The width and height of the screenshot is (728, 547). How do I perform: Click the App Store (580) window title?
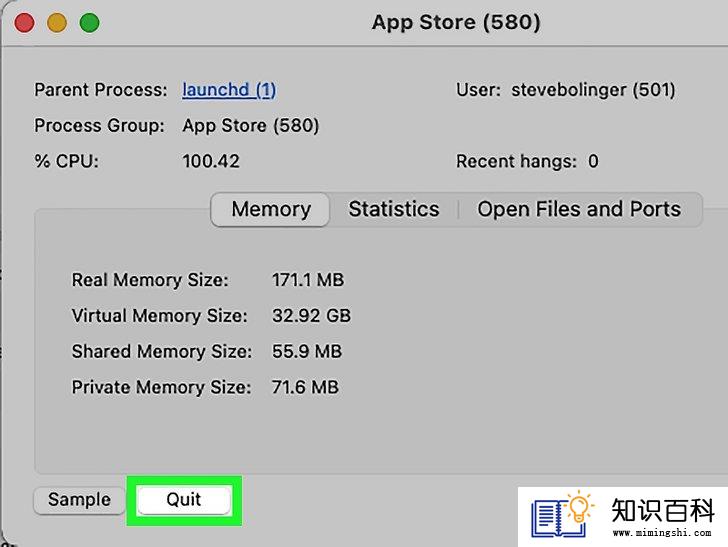pos(456,22)
